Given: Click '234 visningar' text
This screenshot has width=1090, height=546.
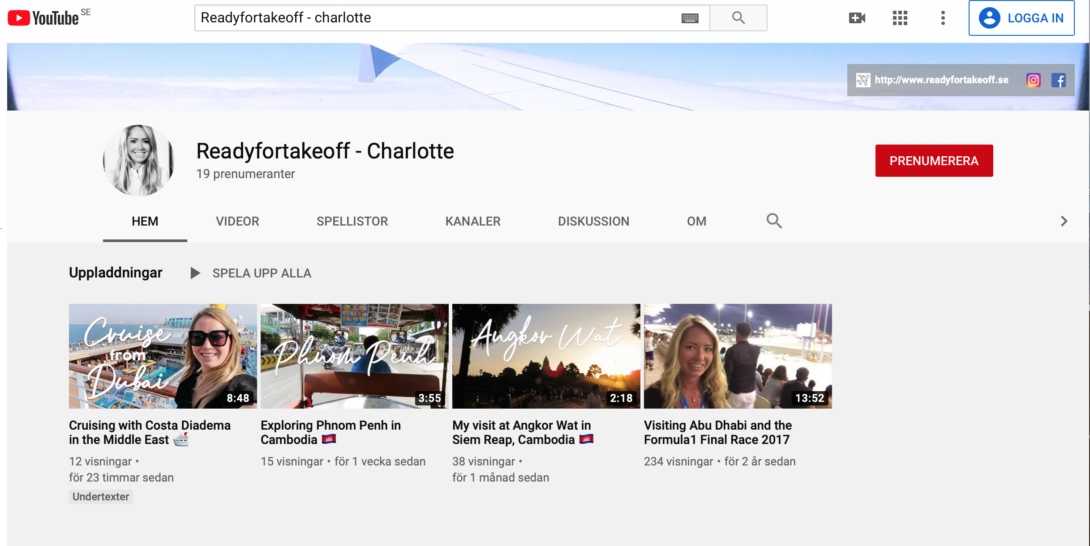Looking at the screenshot, I should pyautogui.click(x=678, y=461).
